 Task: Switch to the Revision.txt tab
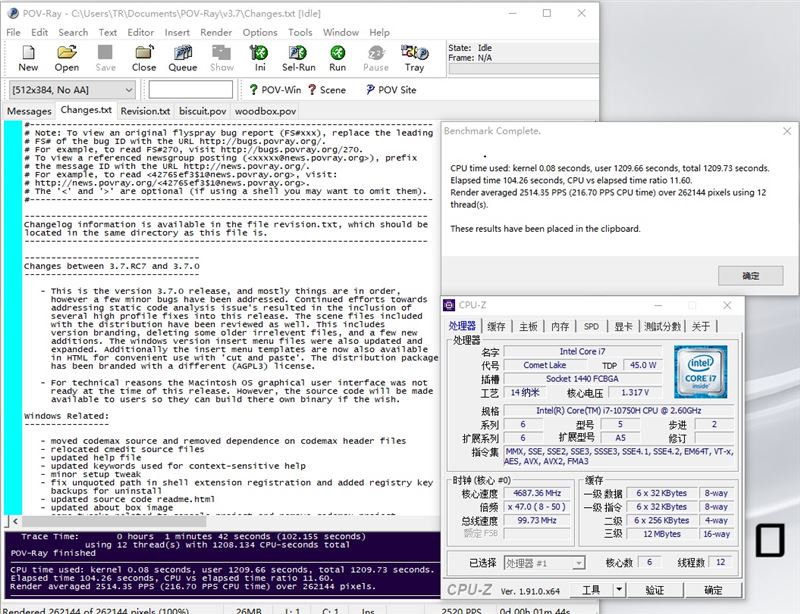point(145,111)
